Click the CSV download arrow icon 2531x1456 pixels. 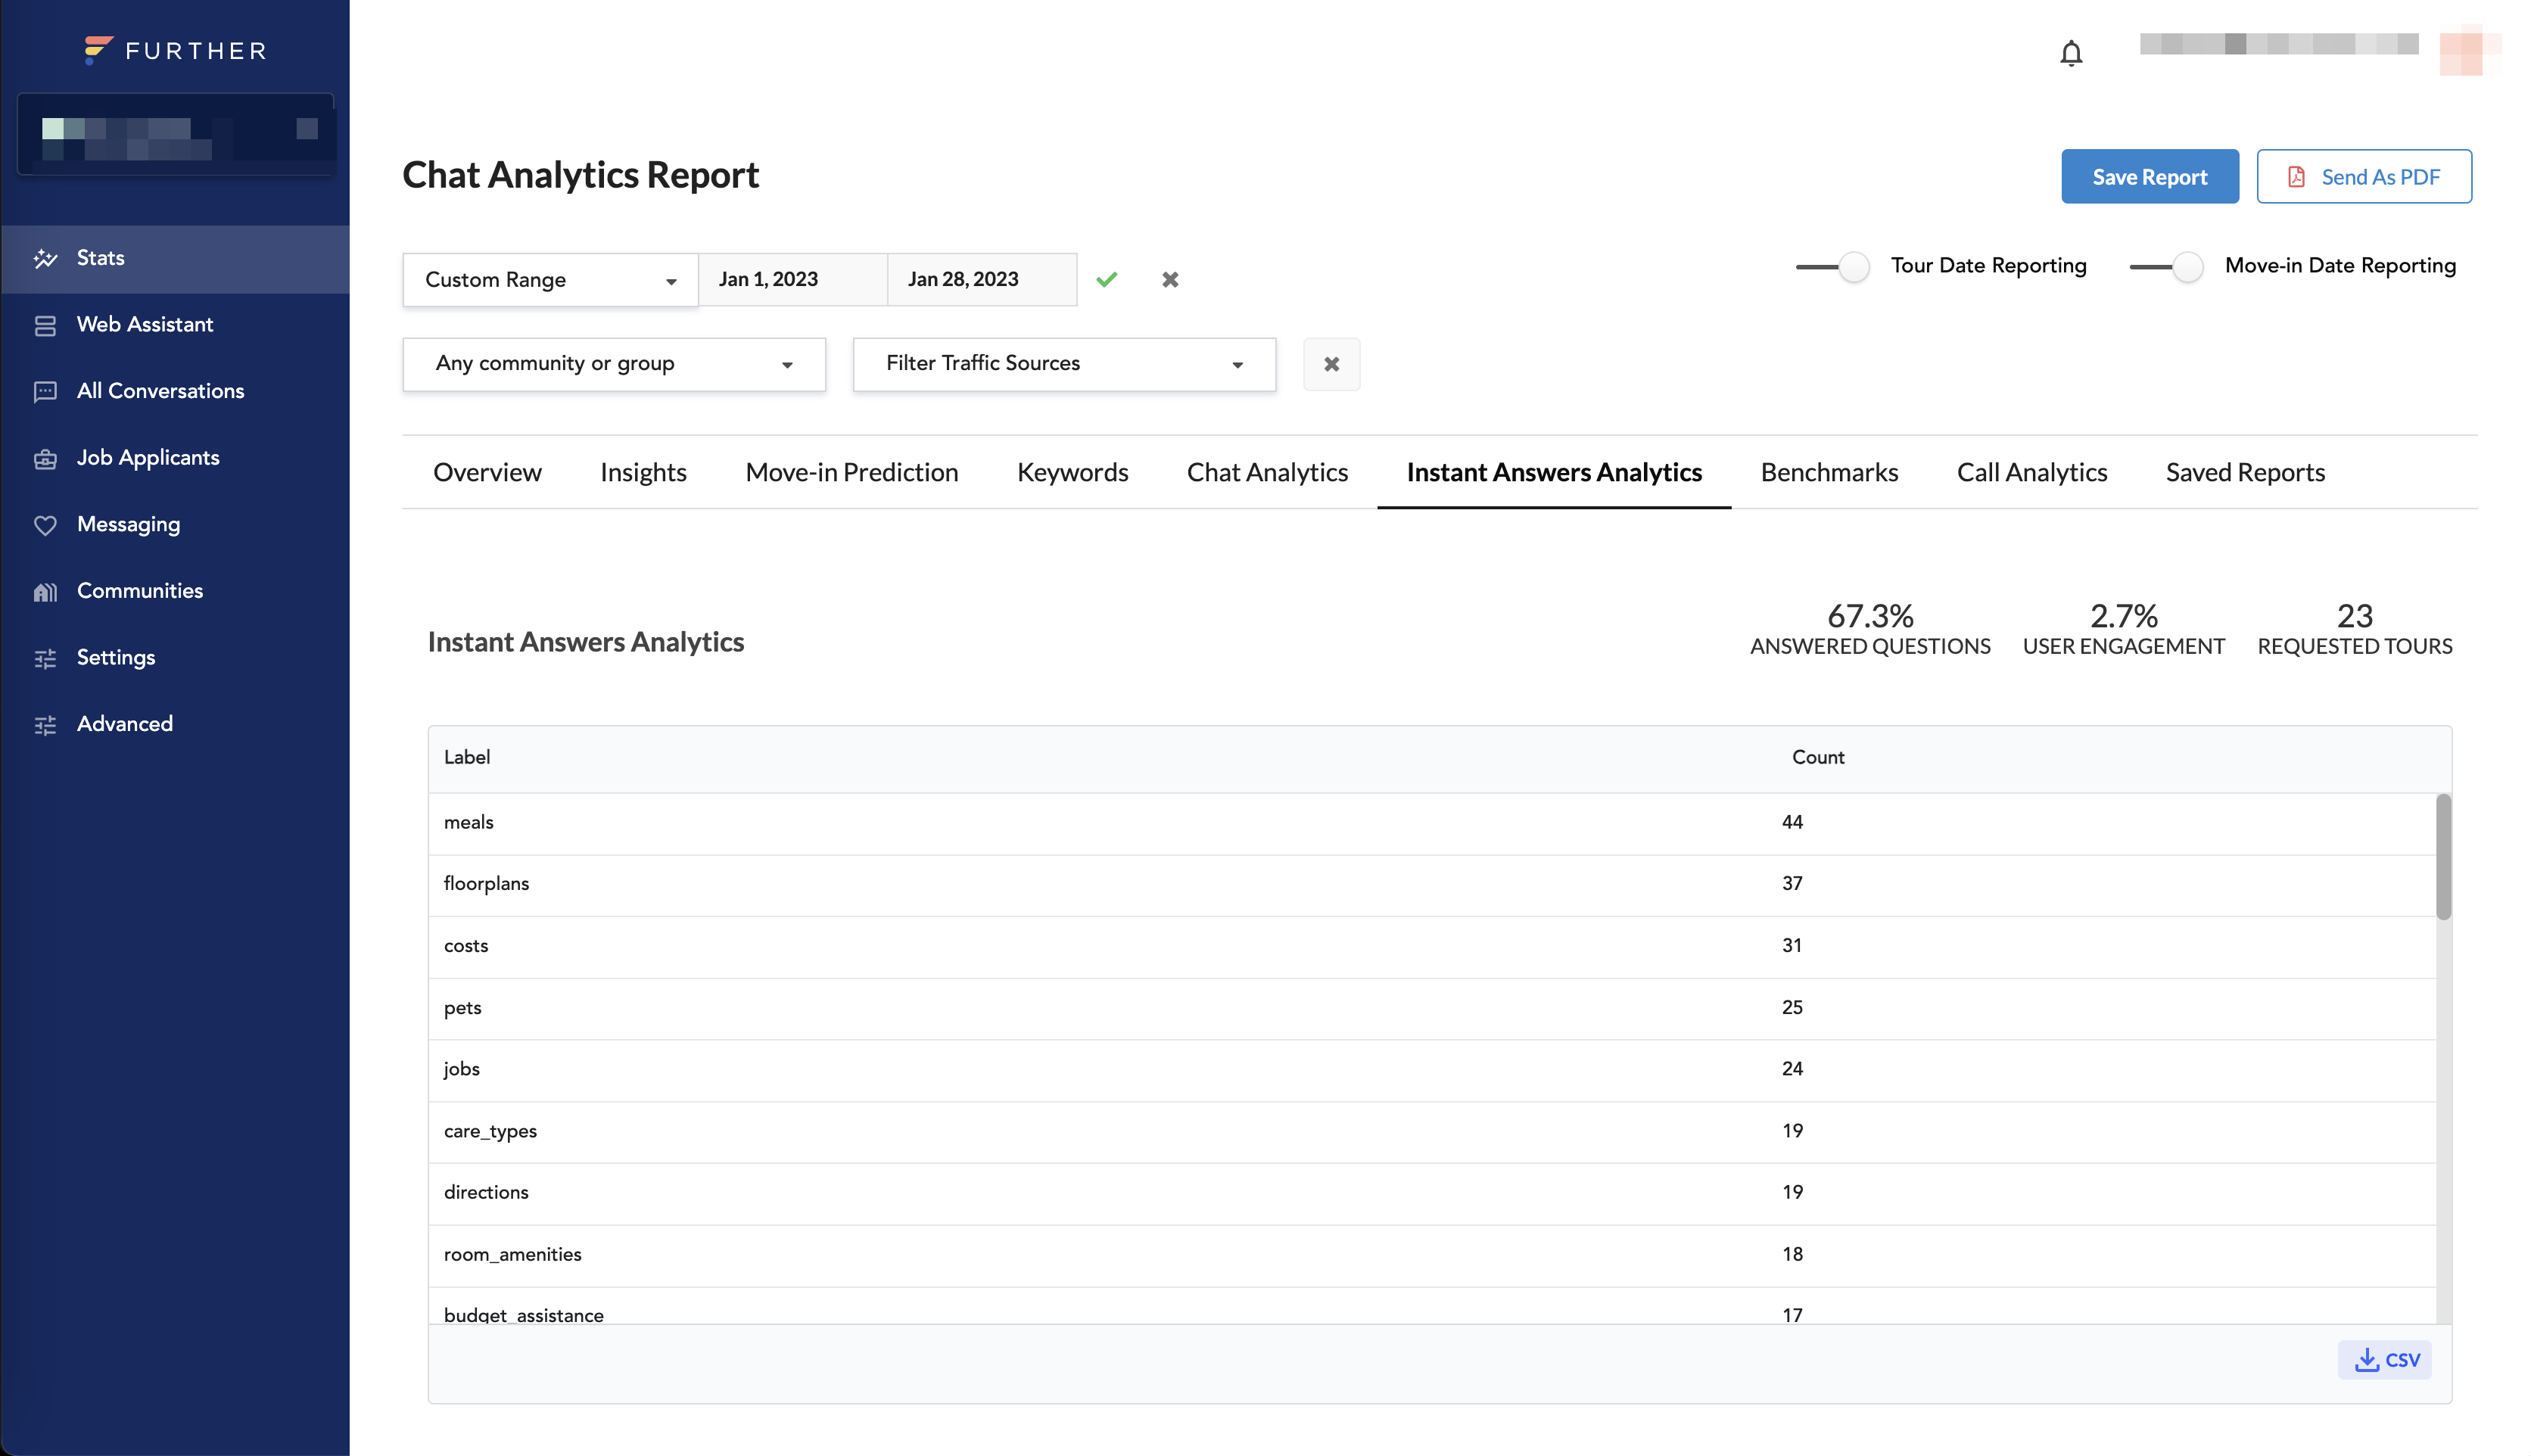coord(2366,1360)
